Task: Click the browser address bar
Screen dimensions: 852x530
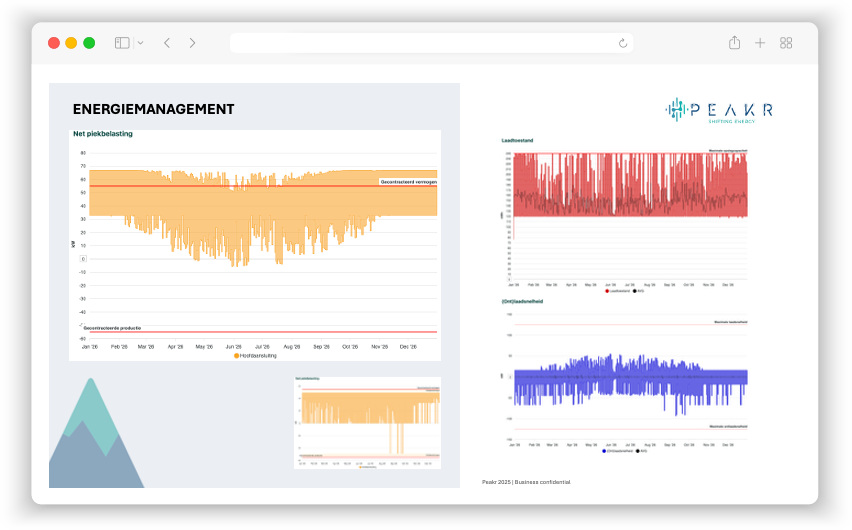Action: tap(420, 43)
